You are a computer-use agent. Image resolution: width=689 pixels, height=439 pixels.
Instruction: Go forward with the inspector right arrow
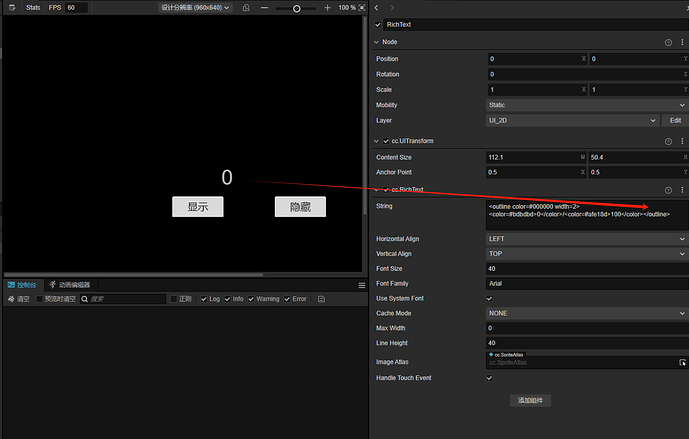tap(392, 7)
